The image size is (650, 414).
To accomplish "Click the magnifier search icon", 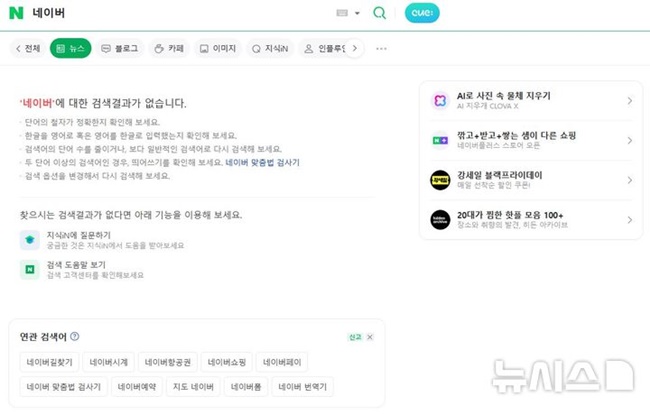I will coord(379,13).
